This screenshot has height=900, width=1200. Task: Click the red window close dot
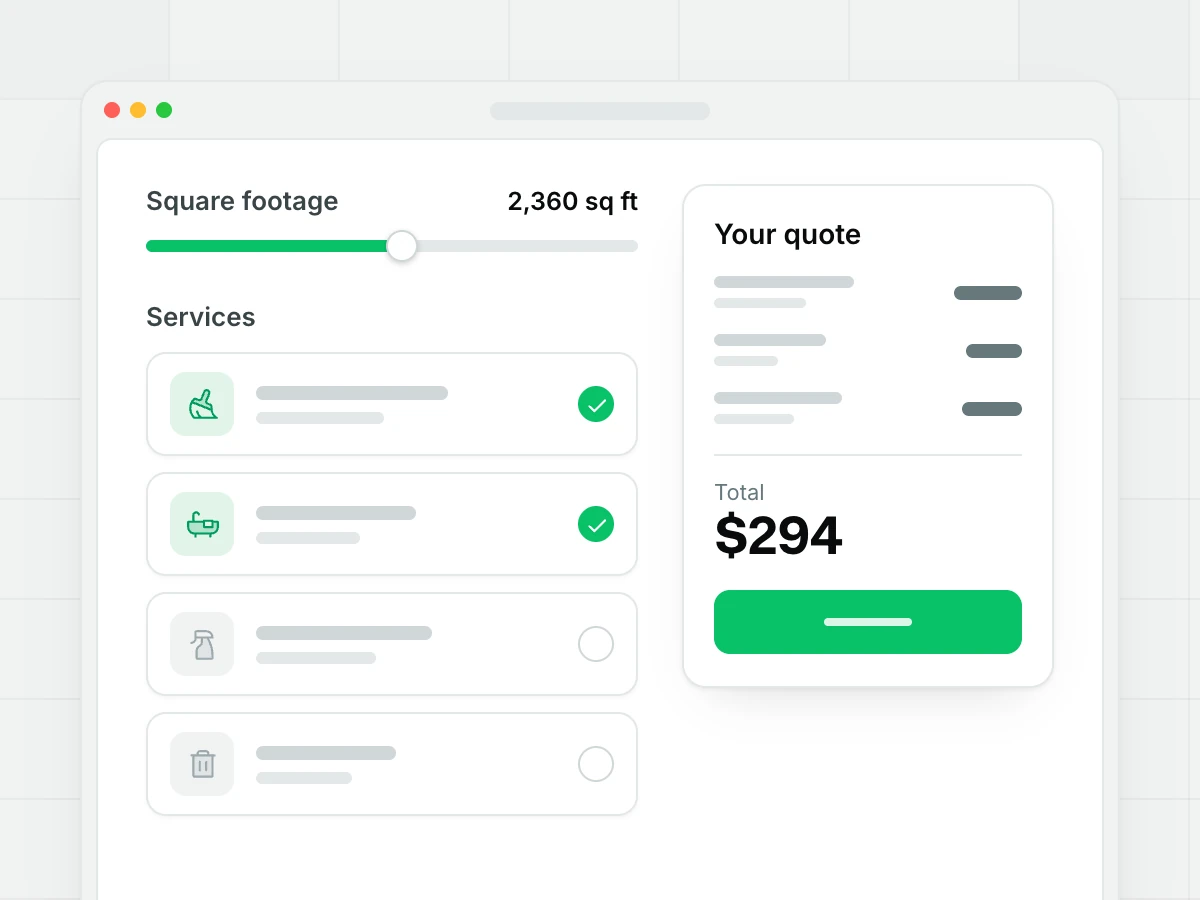(112, 110)
